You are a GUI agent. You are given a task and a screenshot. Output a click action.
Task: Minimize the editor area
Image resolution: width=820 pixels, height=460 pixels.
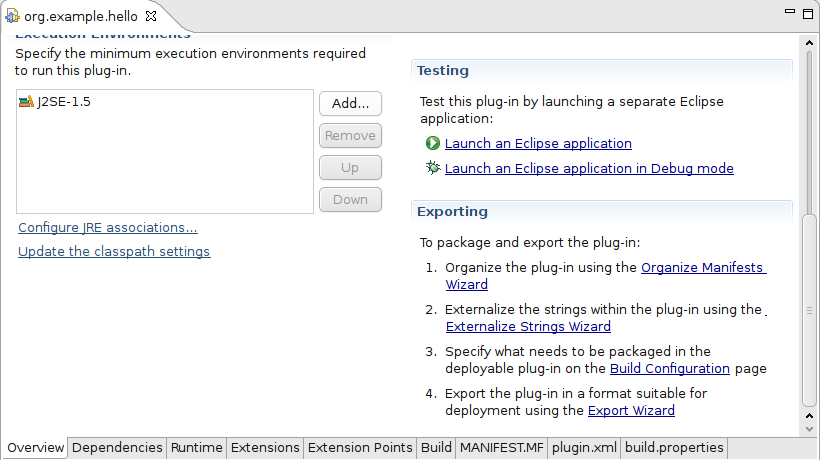790,11
